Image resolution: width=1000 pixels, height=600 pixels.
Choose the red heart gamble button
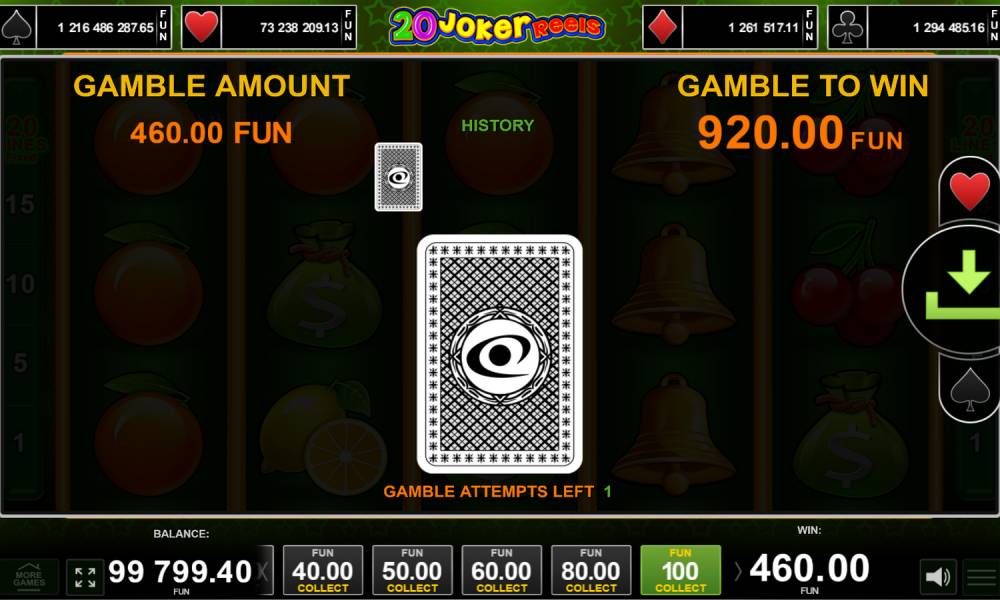tap(969, 191)
